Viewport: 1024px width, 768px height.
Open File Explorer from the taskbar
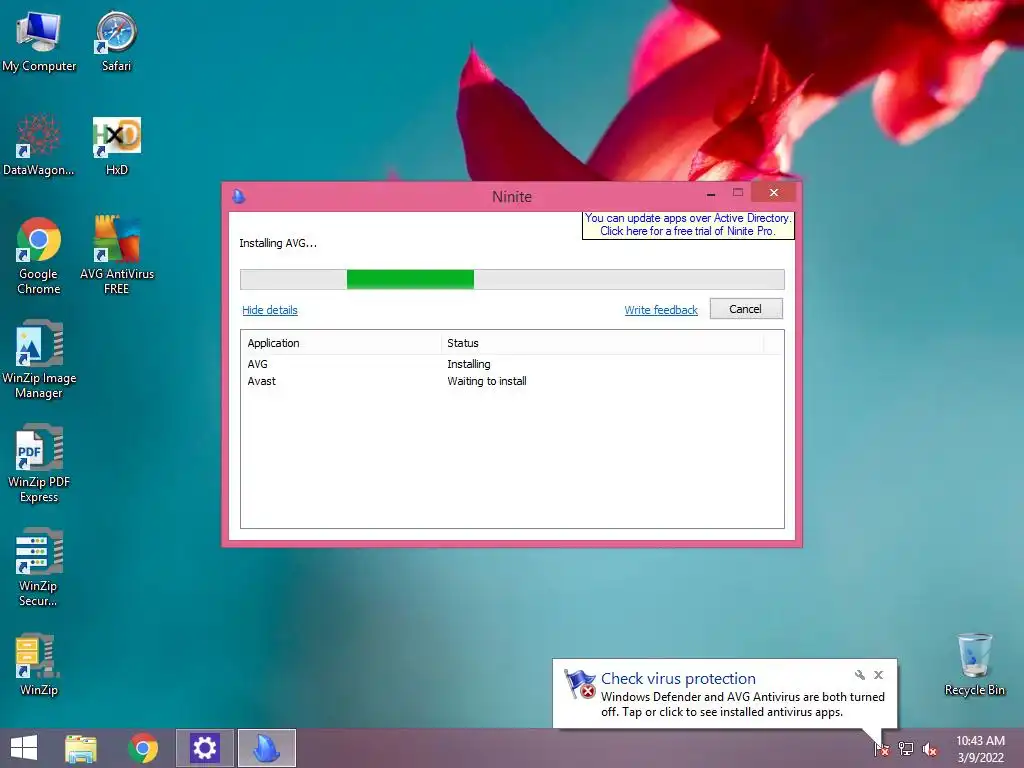pos(81,748)
